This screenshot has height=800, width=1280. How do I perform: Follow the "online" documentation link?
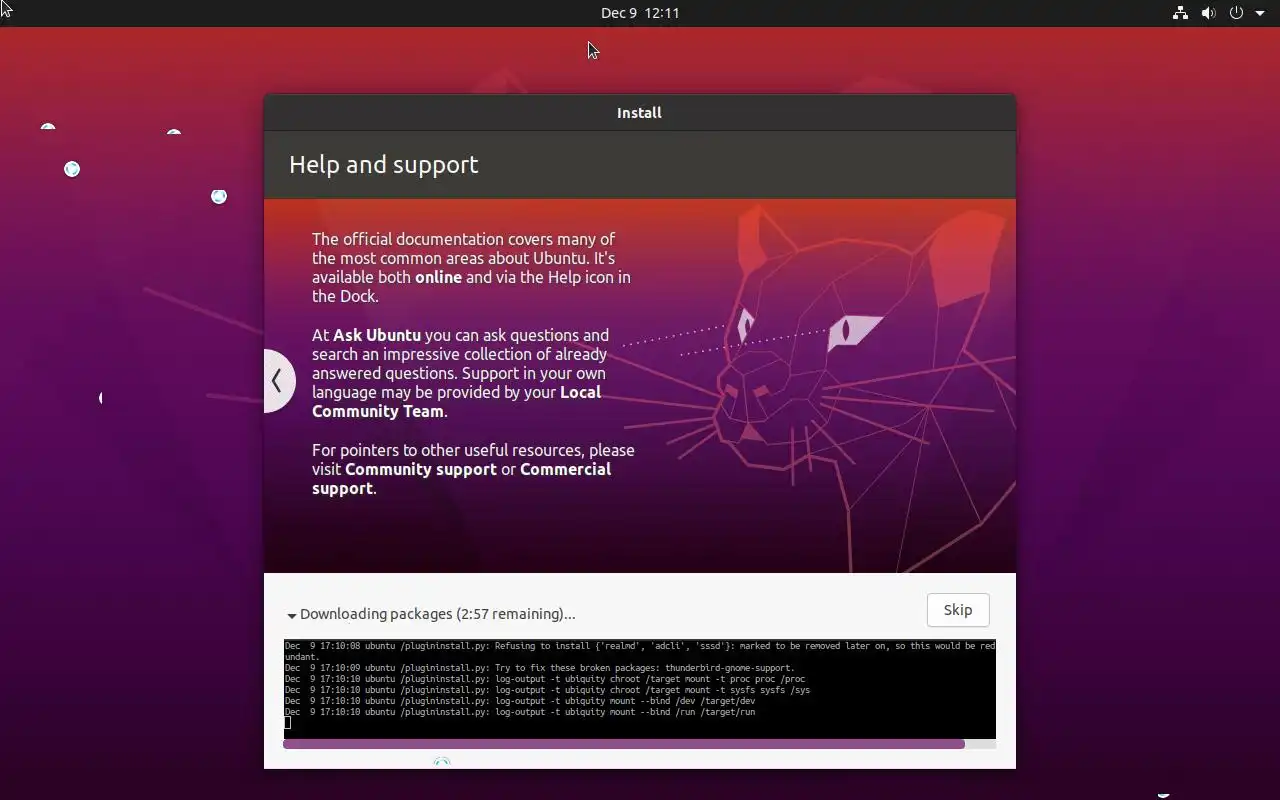pos(438,277)
